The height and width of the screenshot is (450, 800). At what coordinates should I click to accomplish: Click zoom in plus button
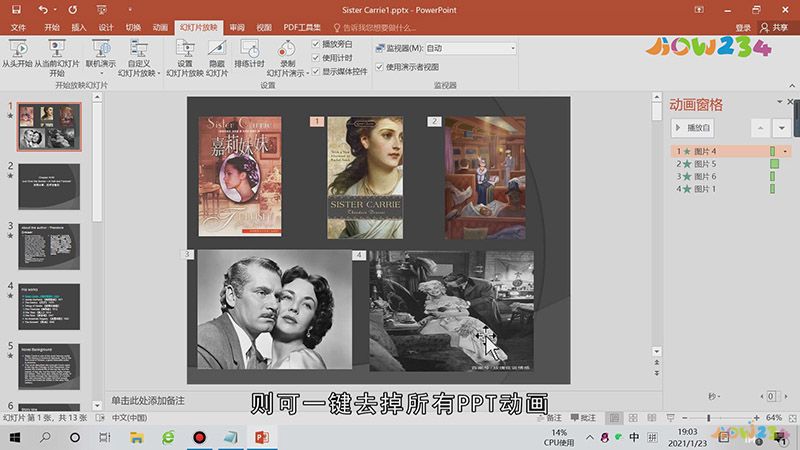click(x=756, y=418)
